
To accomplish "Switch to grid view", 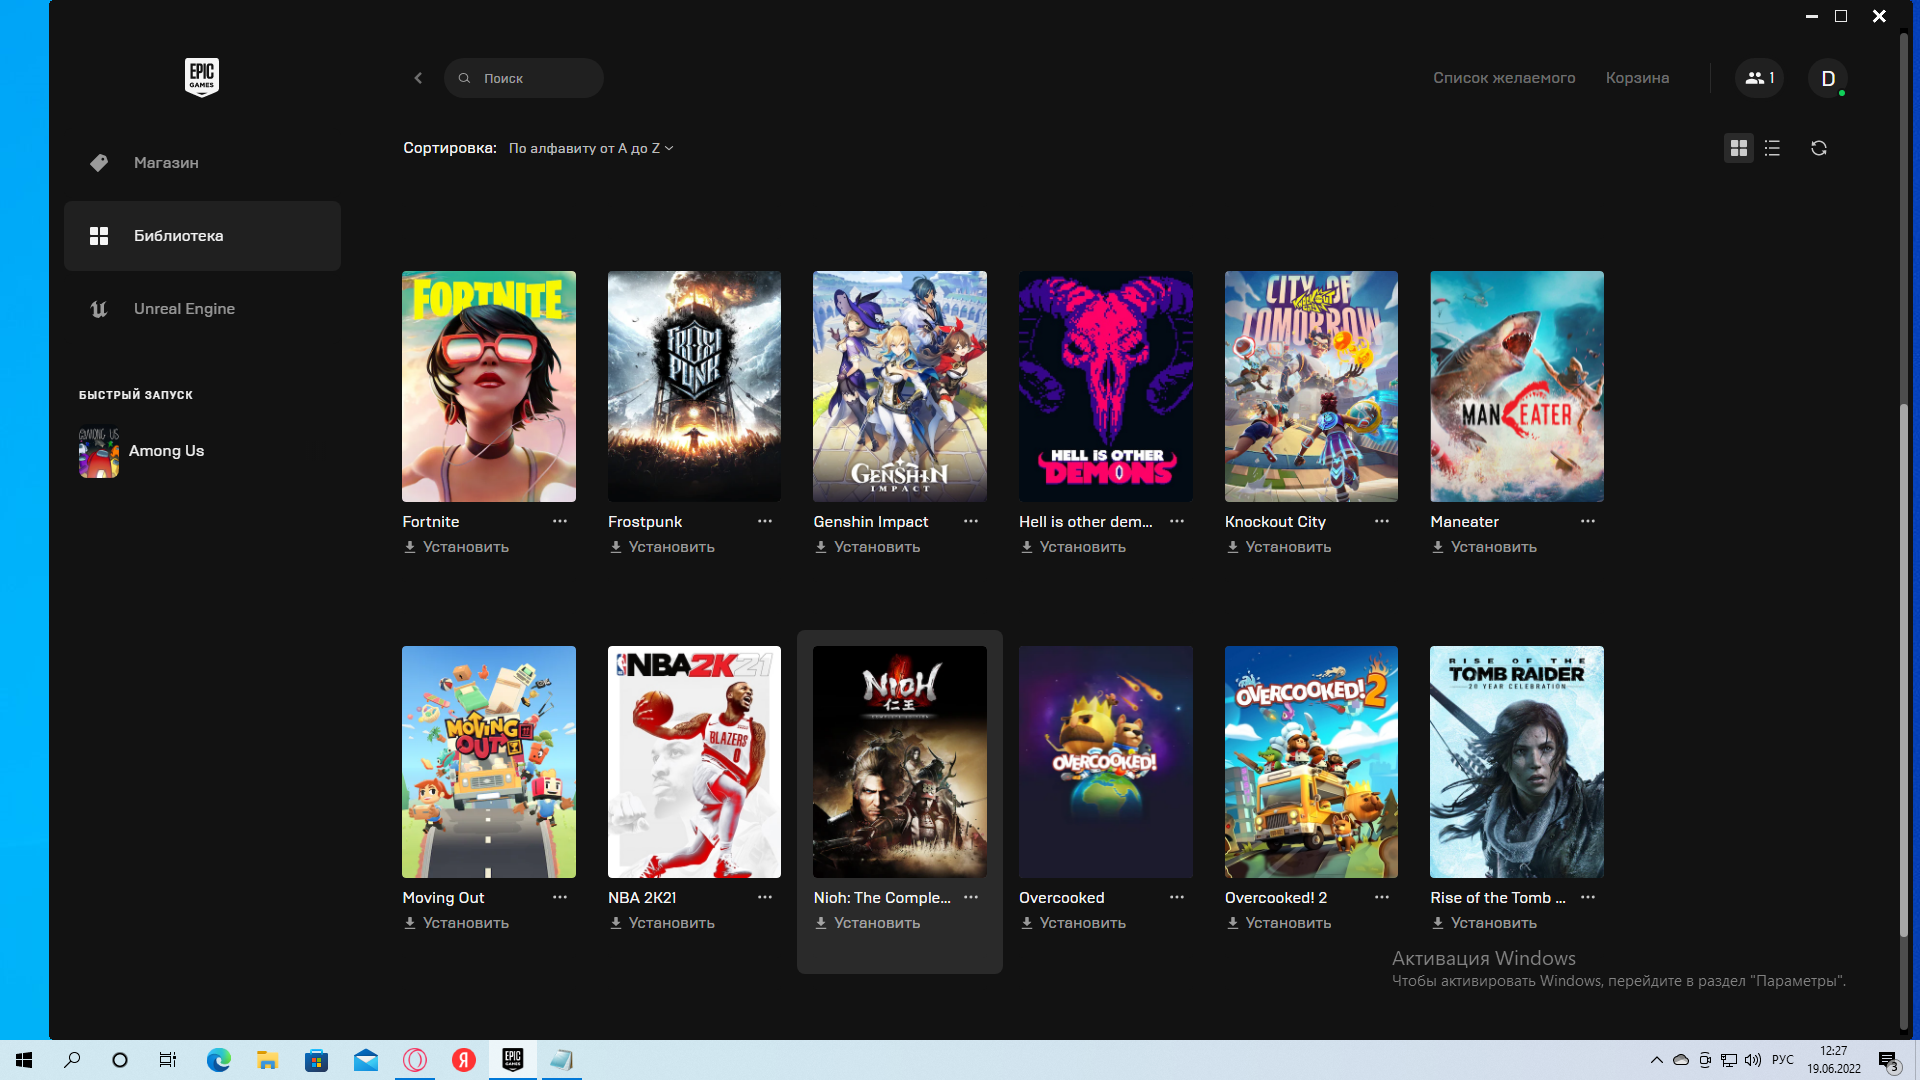I will coord(1739,148).
